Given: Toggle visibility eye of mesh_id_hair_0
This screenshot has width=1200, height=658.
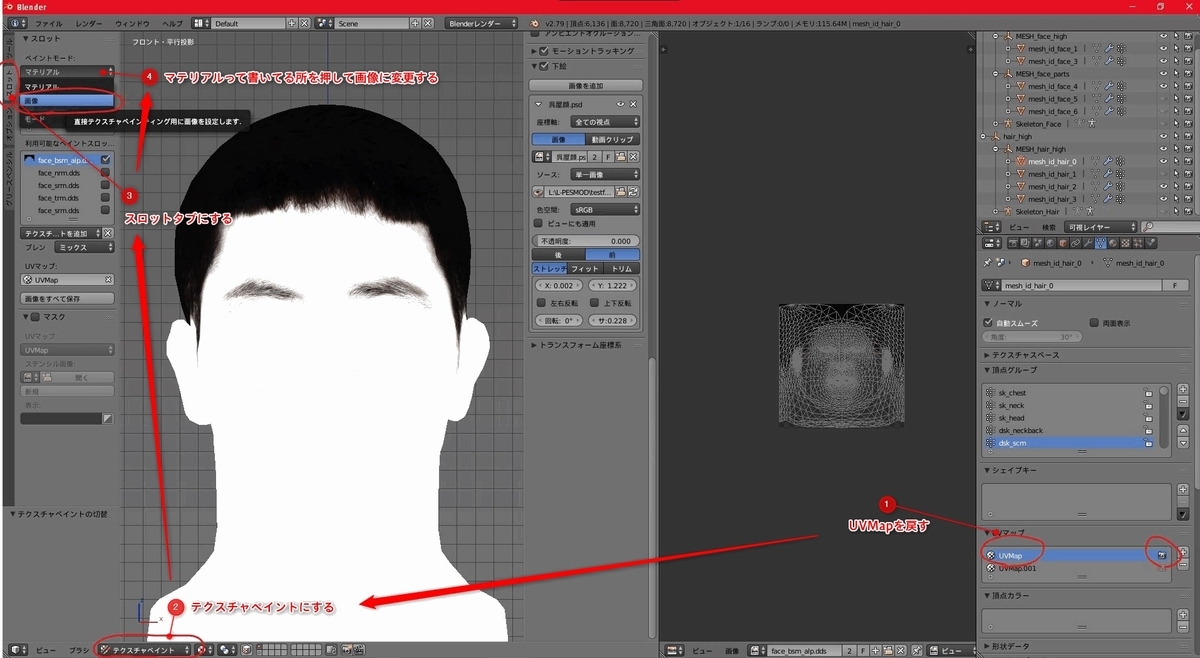Looking at the screenshot, I should [1163, 161].
